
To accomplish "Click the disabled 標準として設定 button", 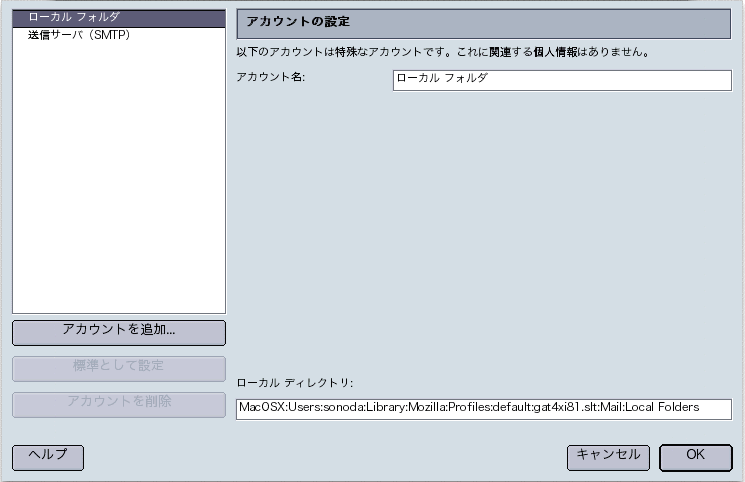I will point(119,368).
